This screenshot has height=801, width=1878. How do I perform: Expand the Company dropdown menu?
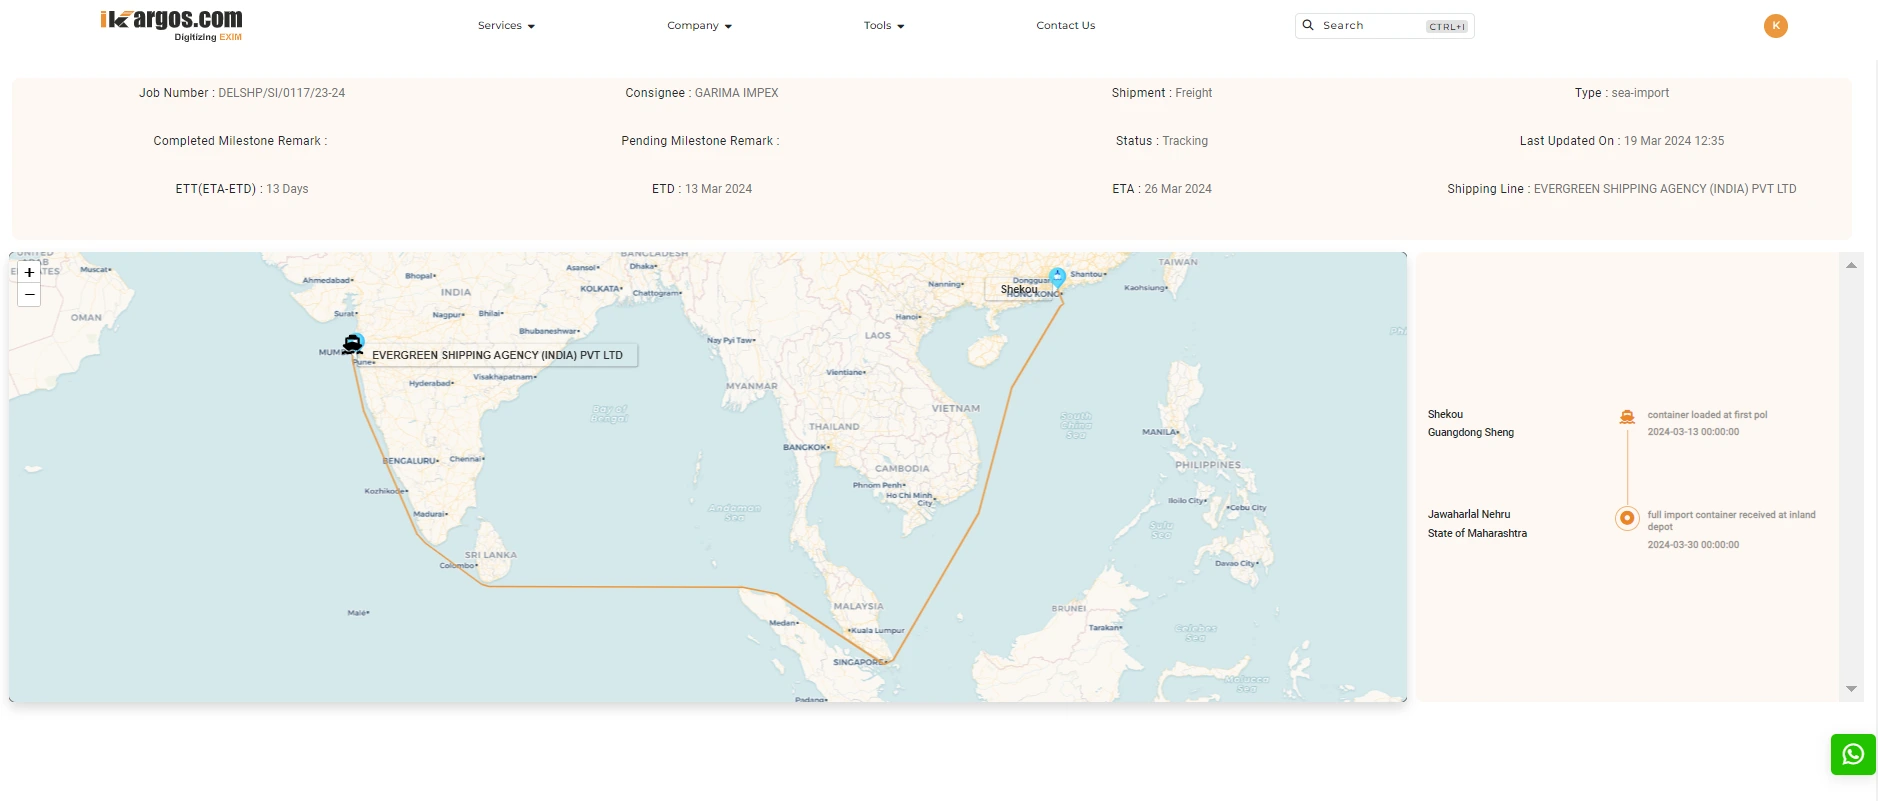pyautogui.click(x=699, y=26)
